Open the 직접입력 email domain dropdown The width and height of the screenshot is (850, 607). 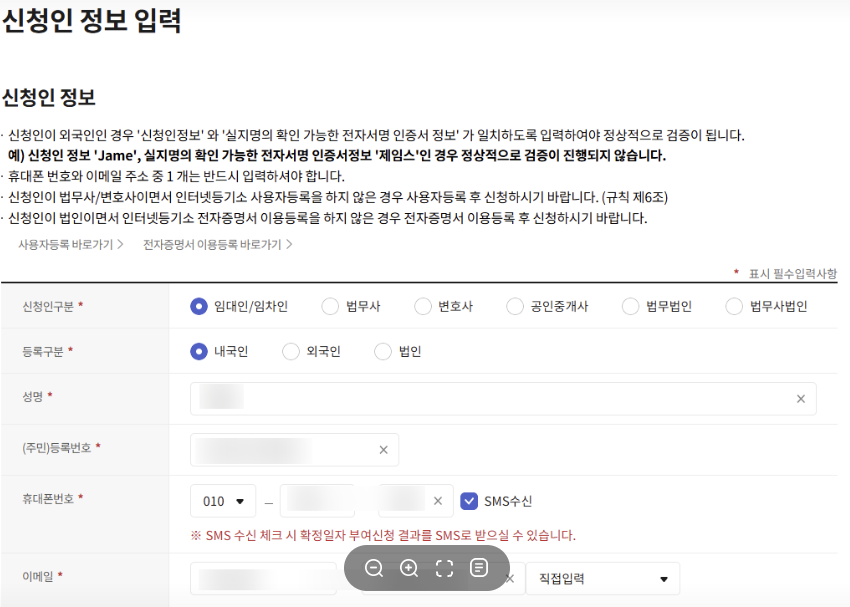(x=602, y=578)
